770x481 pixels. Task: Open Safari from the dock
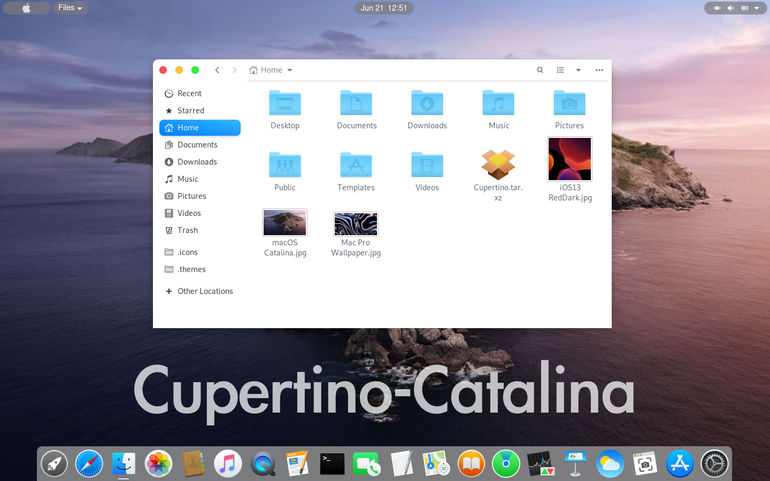pos(89,463)
